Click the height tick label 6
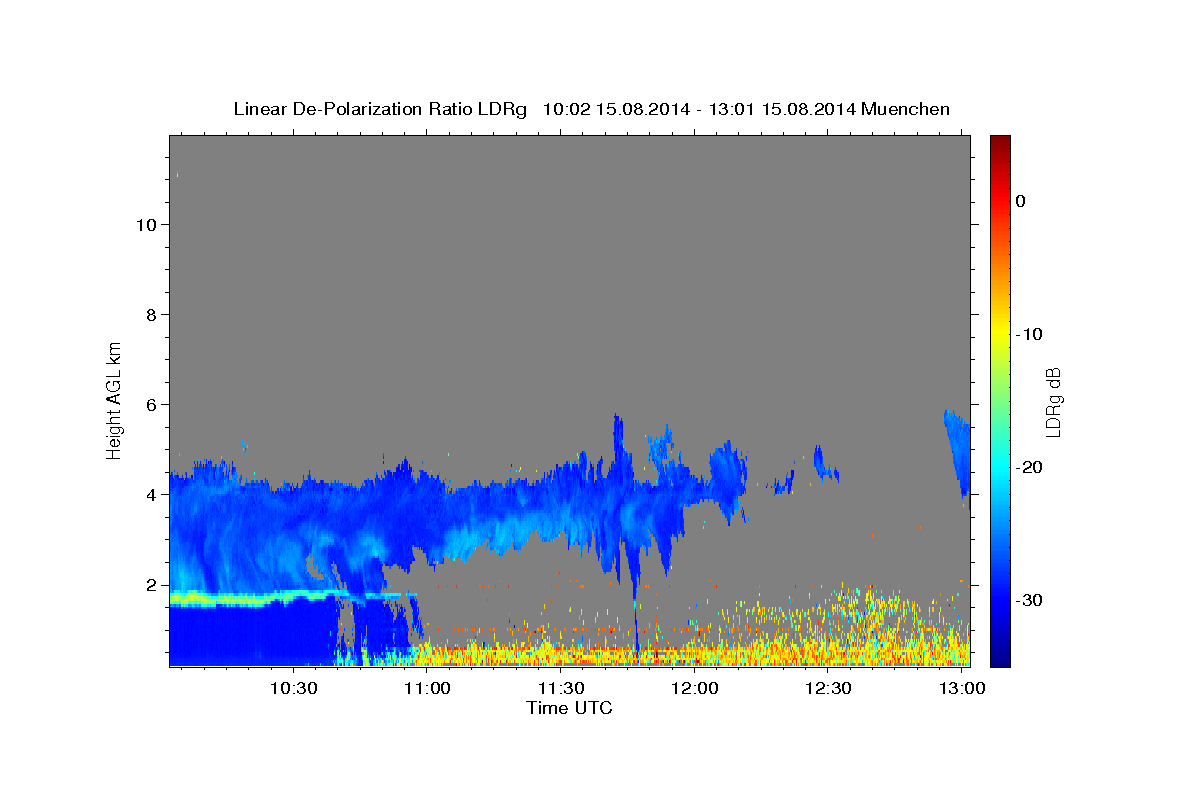The width and height of the screenshot is (1200, 800). (x=151, y=404)
